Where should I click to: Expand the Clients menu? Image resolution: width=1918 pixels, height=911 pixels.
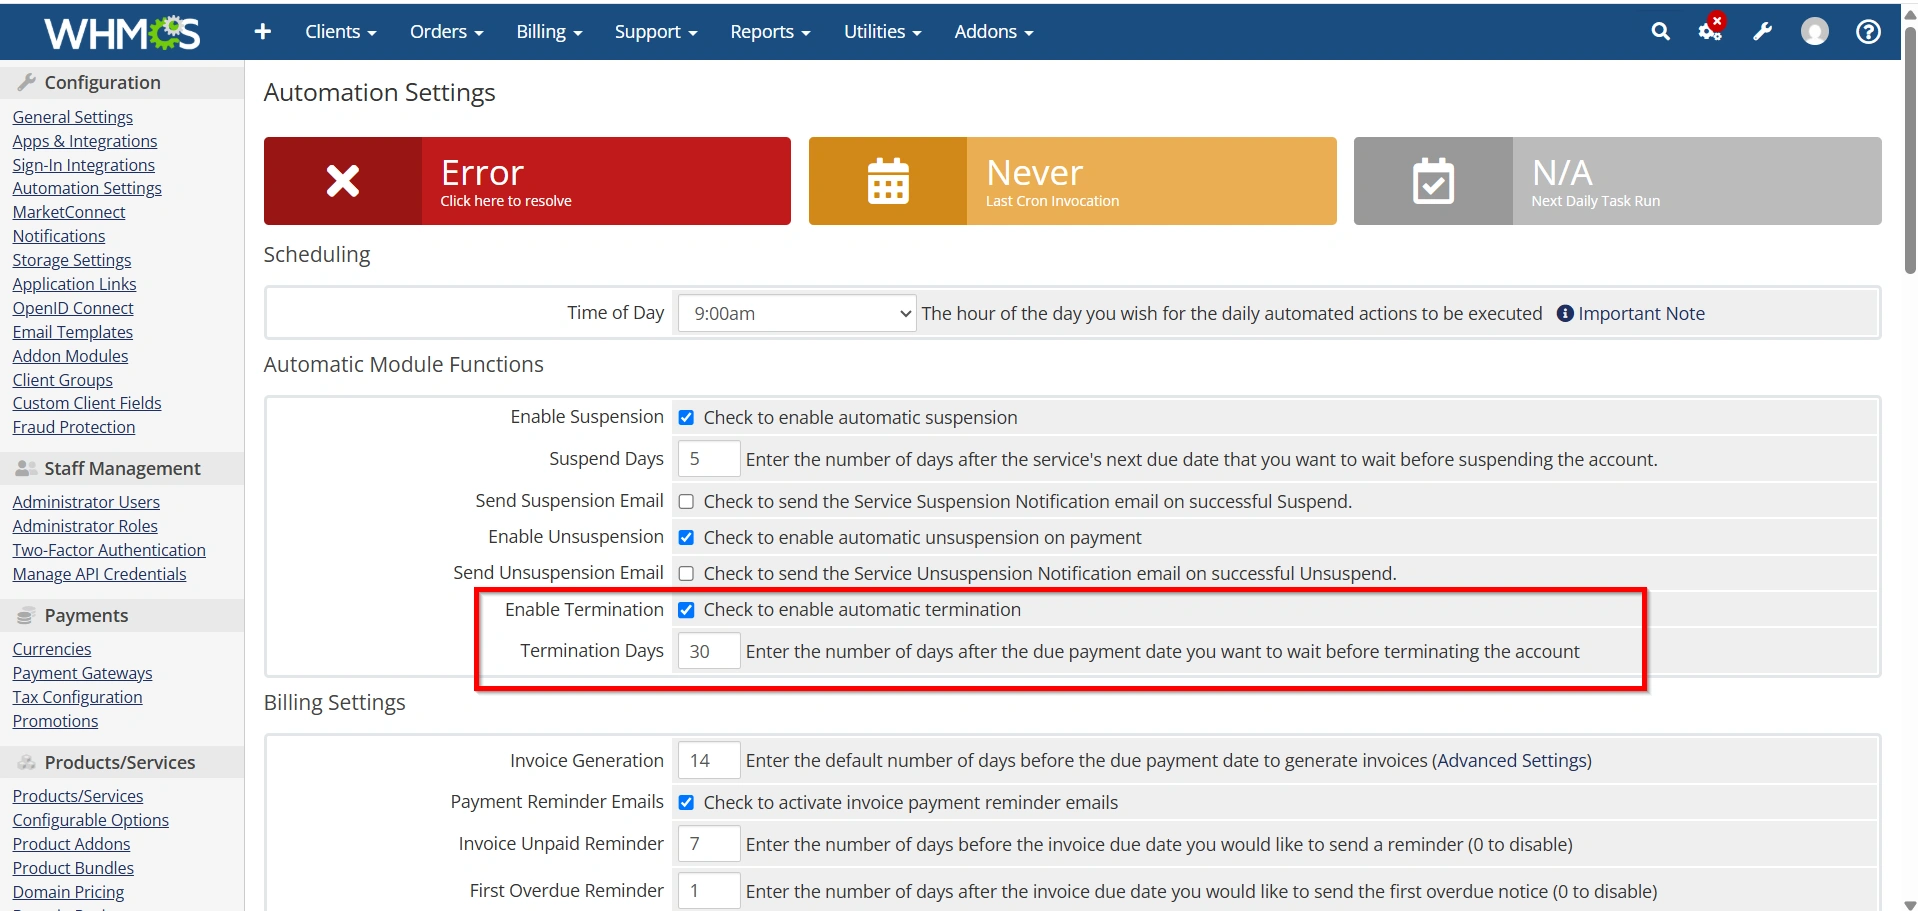pos(341,32)
